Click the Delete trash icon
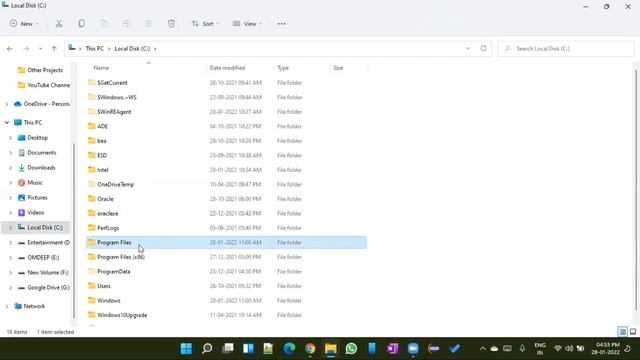This screenshot has width=640, height=360. (x=171, y=24)
